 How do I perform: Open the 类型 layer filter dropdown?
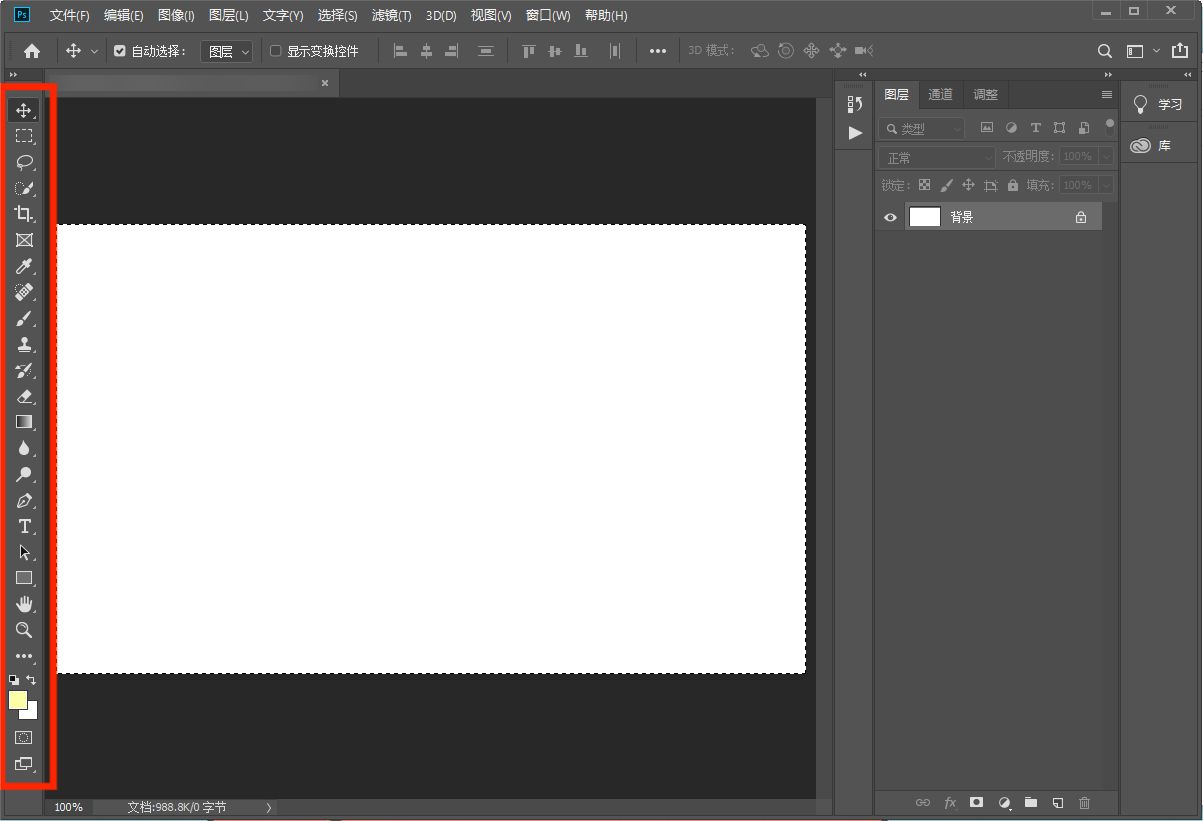click(922, 128)
